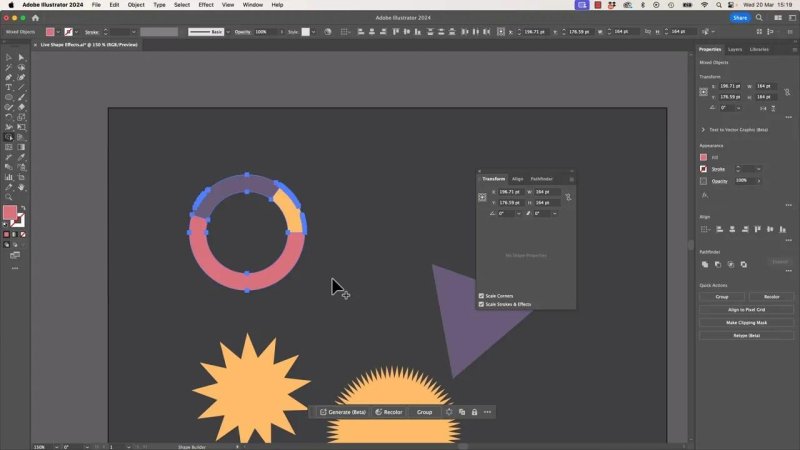Click the toolbar Fill color swatch
Screen dimensions: 800x450
coord(10,212)
